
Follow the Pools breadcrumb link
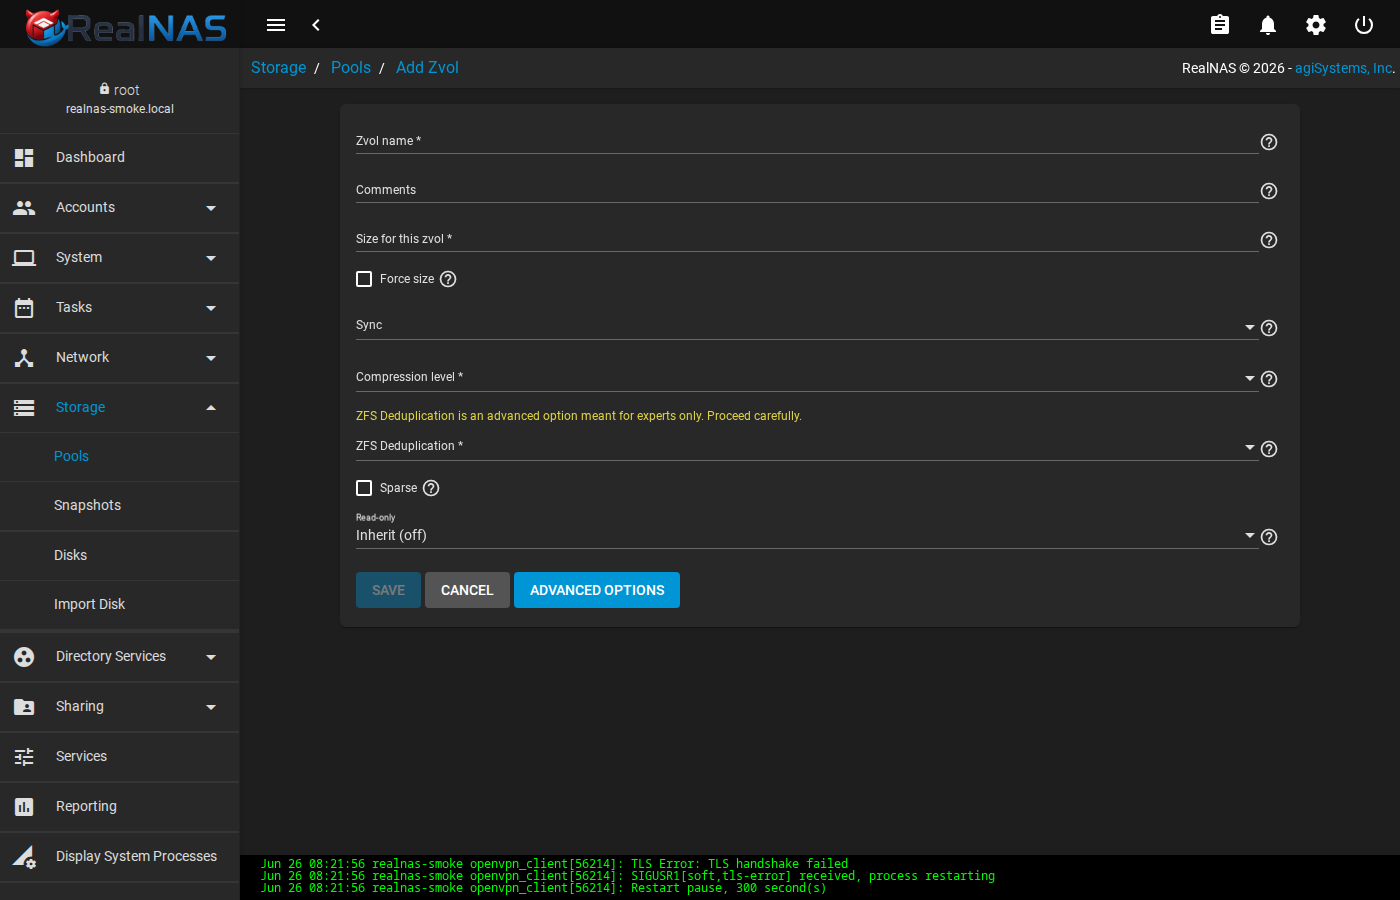coord(351,68)
